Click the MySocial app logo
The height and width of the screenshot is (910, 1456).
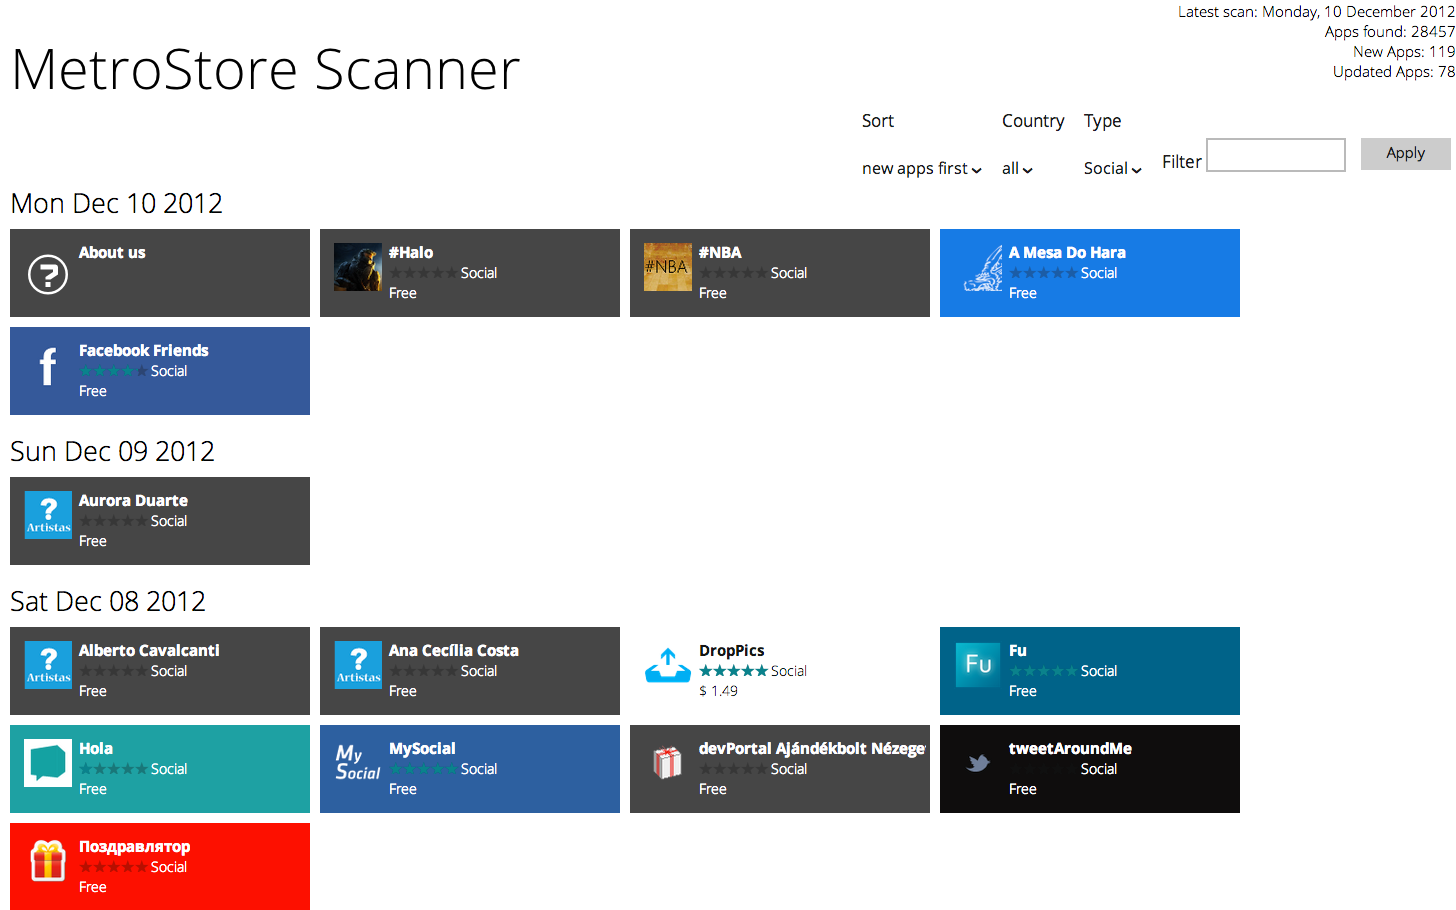tap(357, 763)
